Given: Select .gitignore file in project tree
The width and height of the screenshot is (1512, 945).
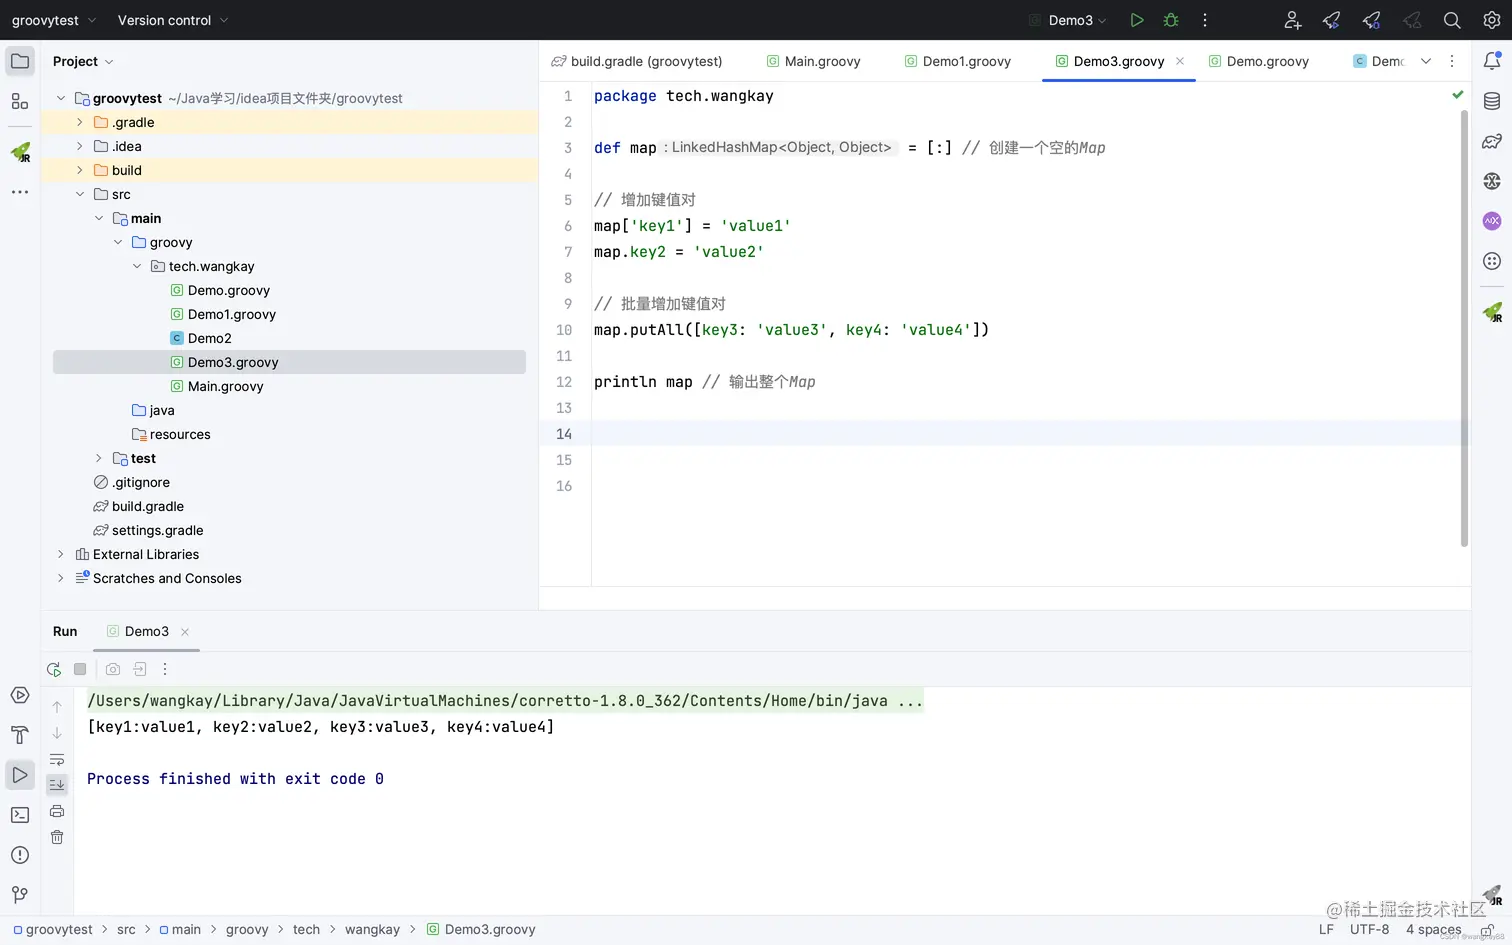Looking at the screenshot, I should (132, 482).
